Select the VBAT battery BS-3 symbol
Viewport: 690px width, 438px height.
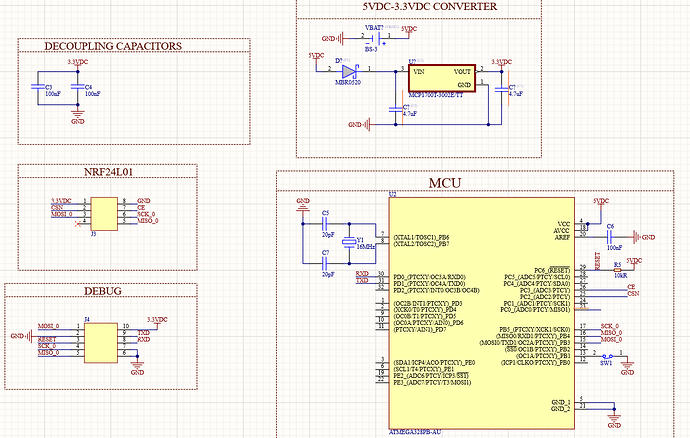[375, 39]
